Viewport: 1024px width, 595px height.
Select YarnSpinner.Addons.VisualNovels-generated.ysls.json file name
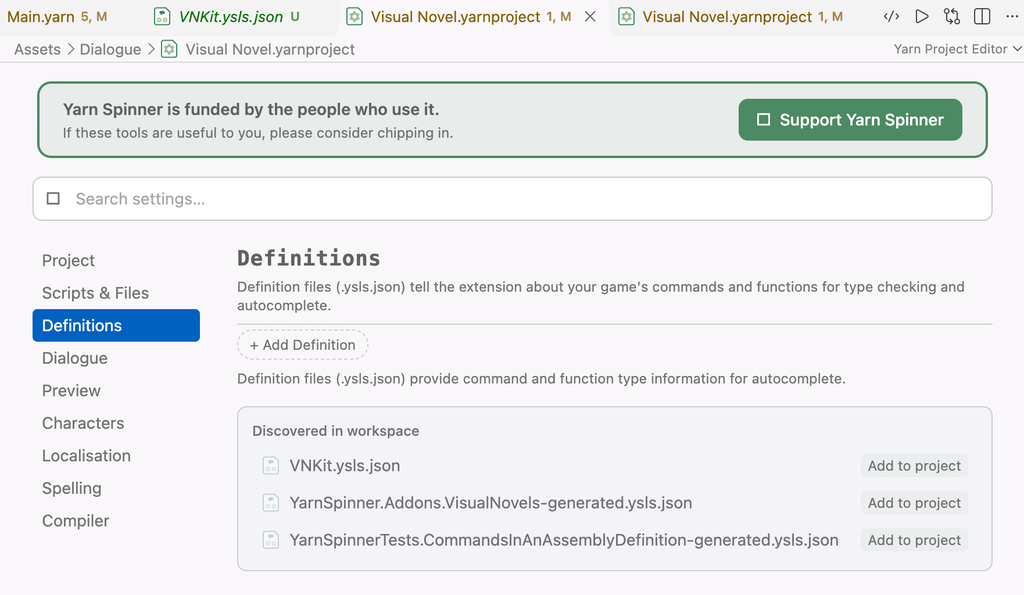click(490, 503)
